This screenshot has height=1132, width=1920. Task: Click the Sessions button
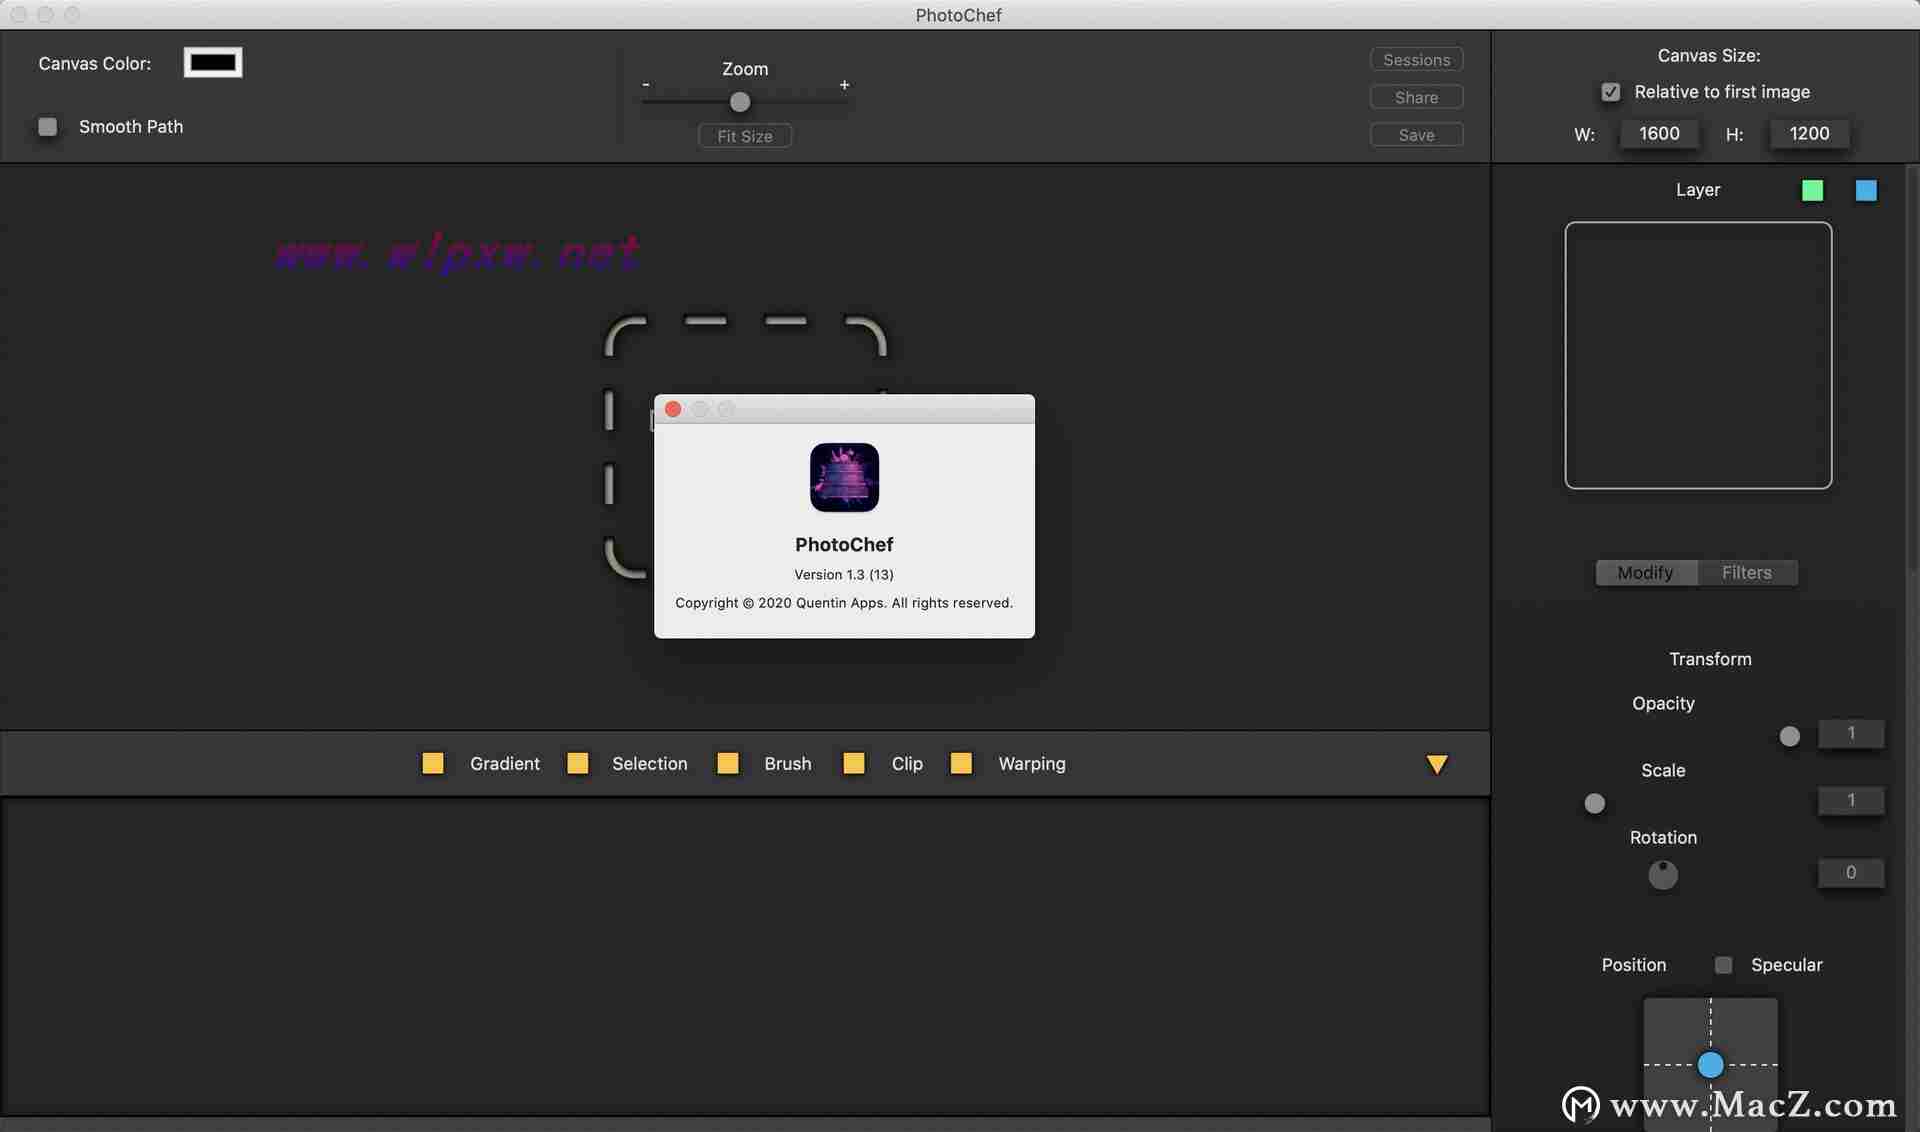[x=1416, y=59]
